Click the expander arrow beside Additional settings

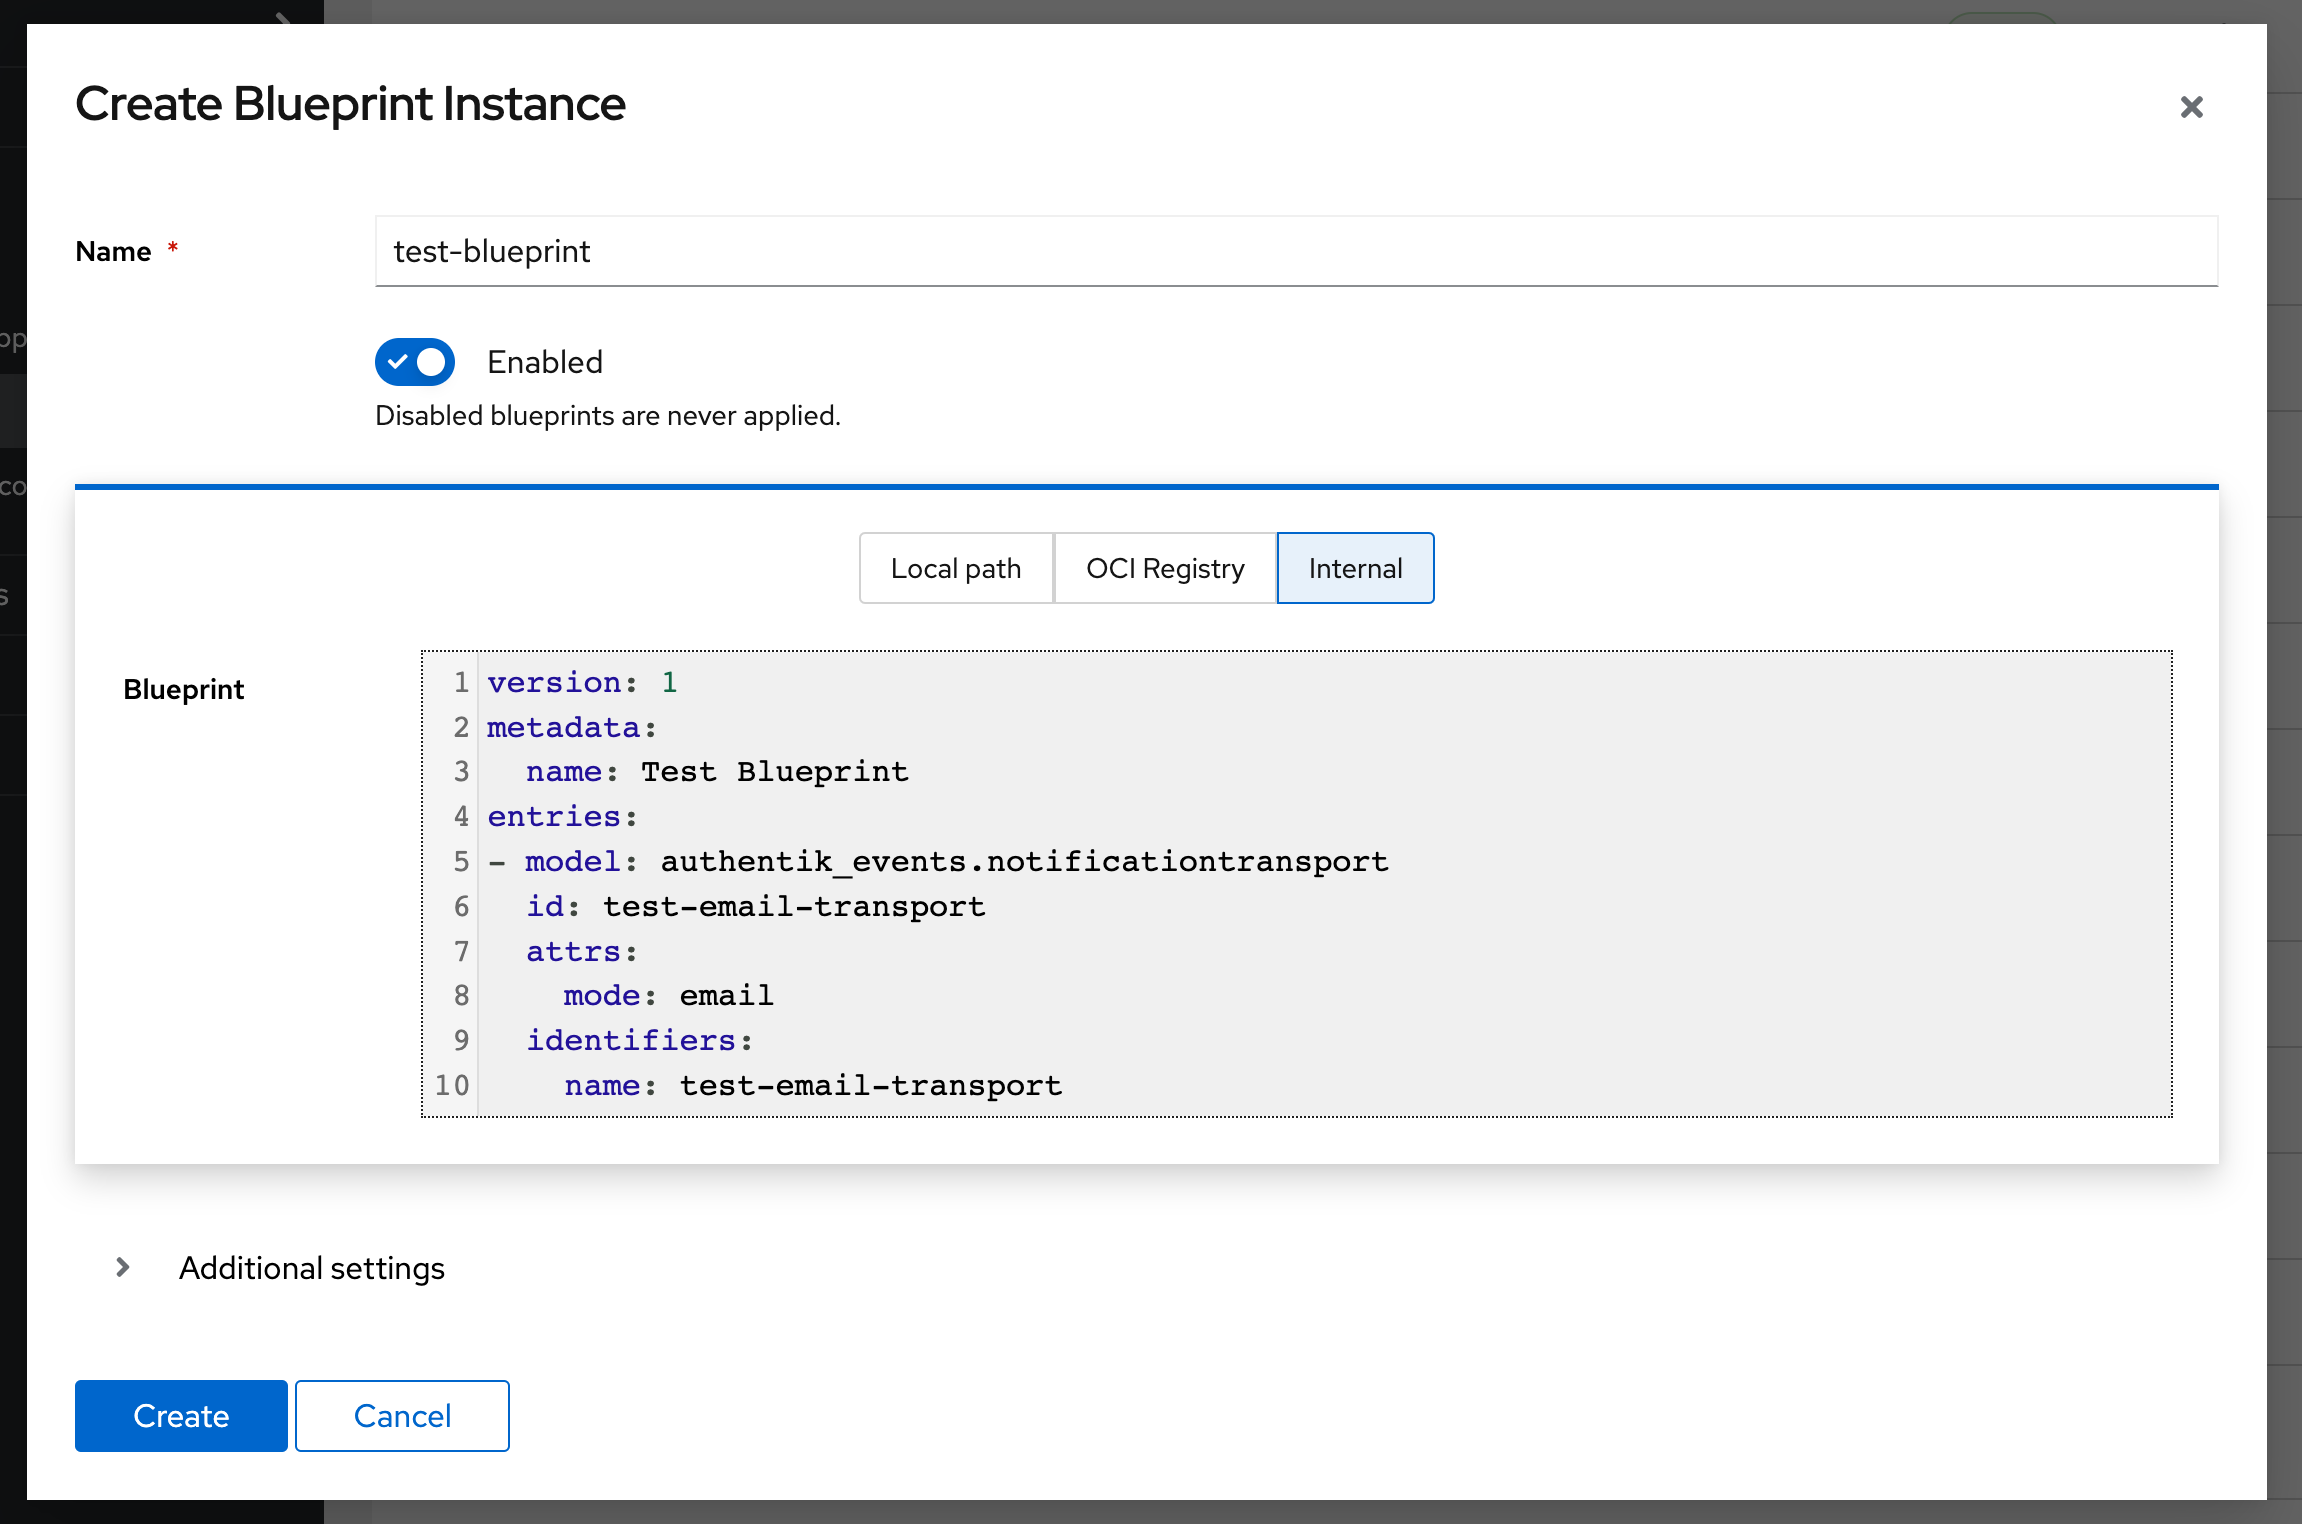(122, 1268)
